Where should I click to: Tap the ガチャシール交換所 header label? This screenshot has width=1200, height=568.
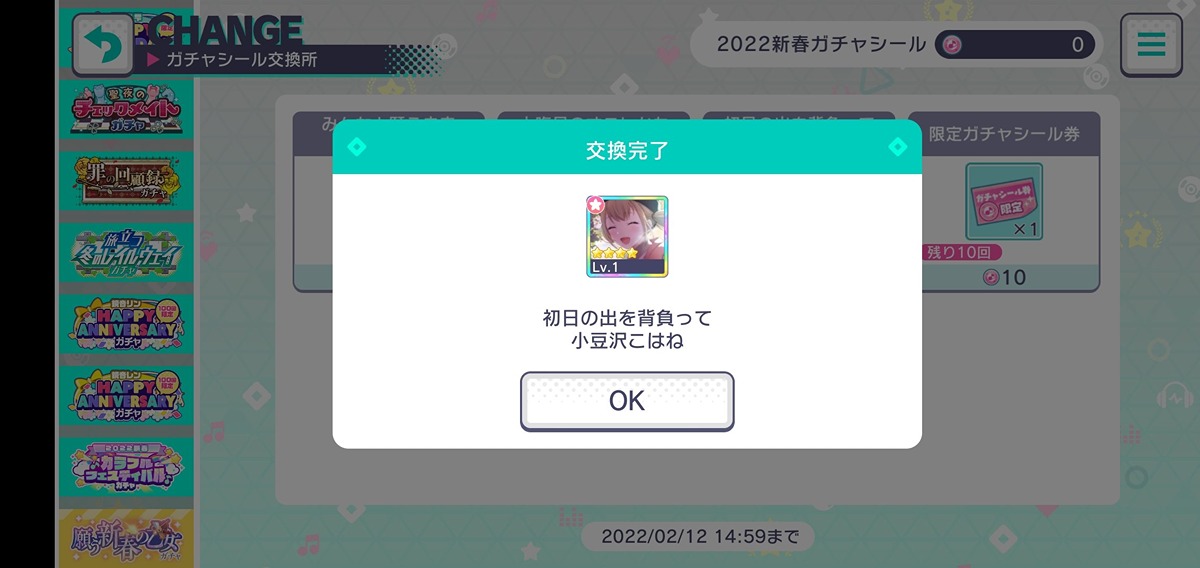[x=241, y=59]
